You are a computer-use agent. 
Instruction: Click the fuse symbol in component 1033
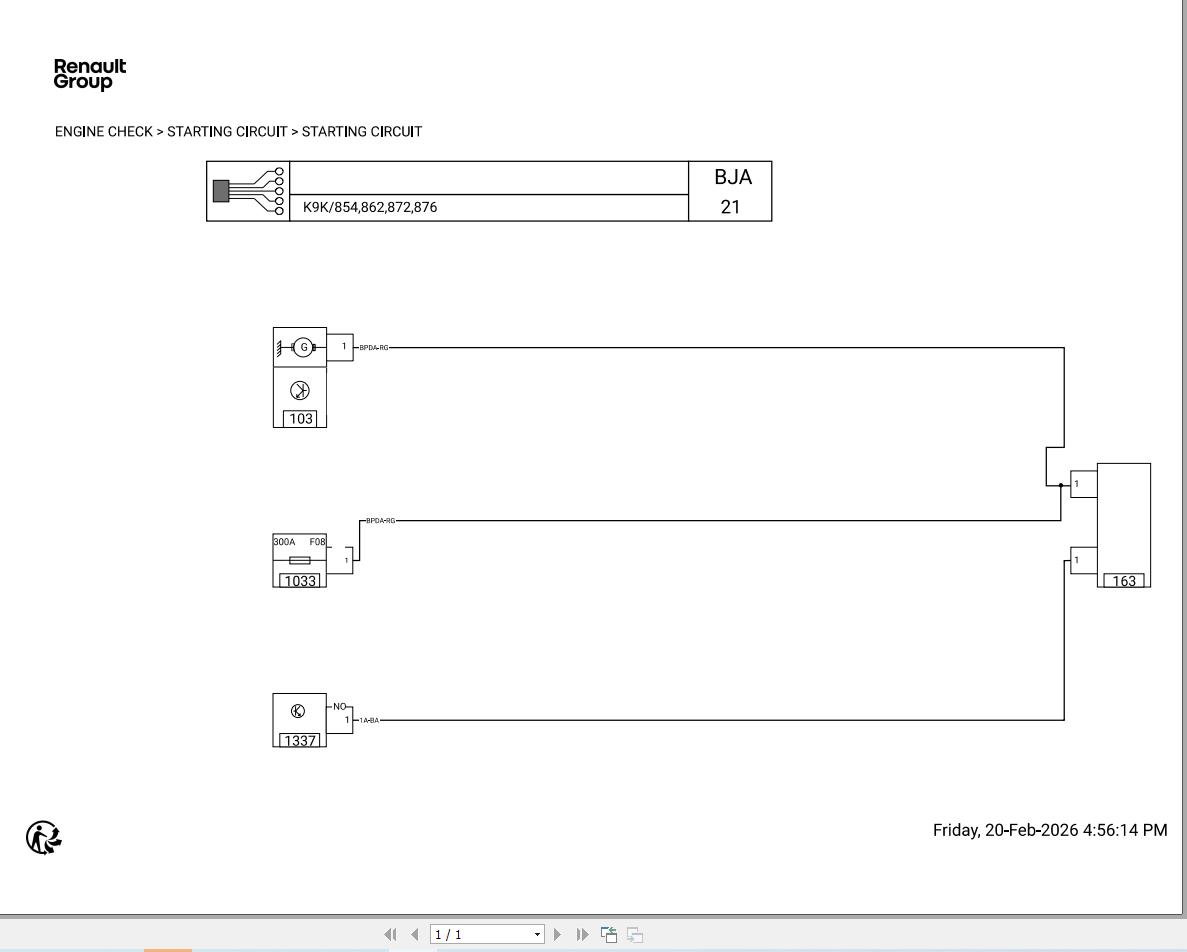(300, 561)
